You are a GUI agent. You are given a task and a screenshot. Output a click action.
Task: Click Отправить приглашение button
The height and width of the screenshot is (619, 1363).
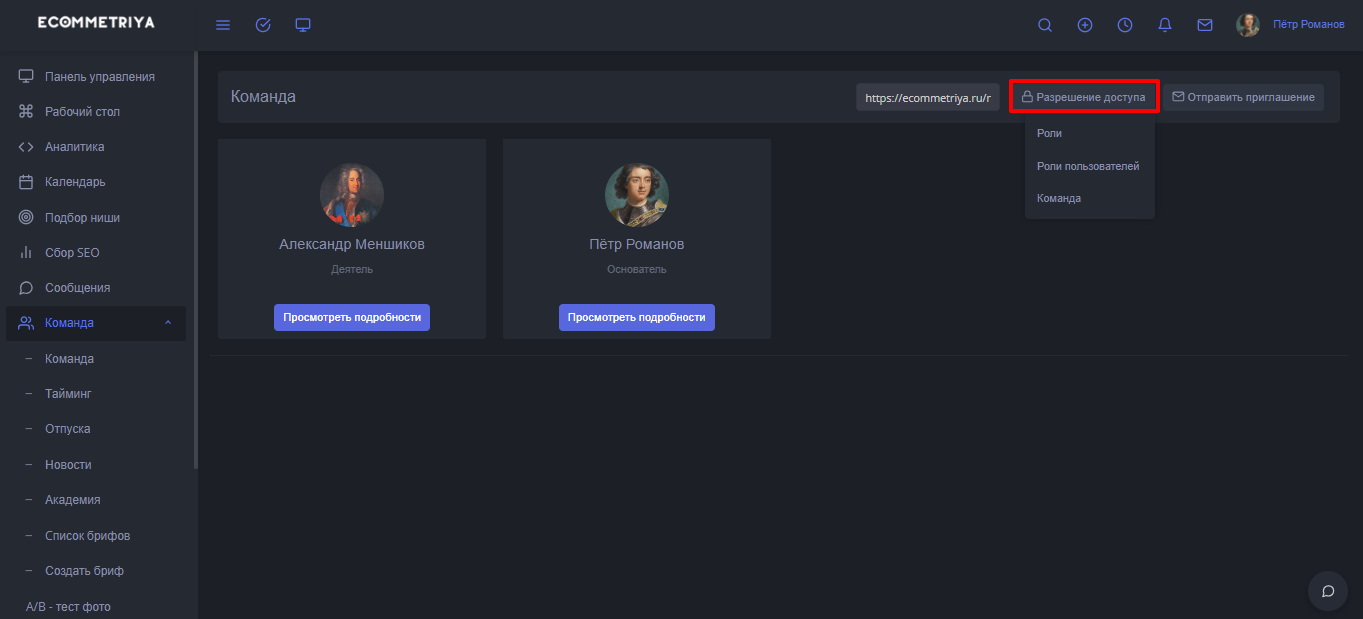coord(1243,97)
